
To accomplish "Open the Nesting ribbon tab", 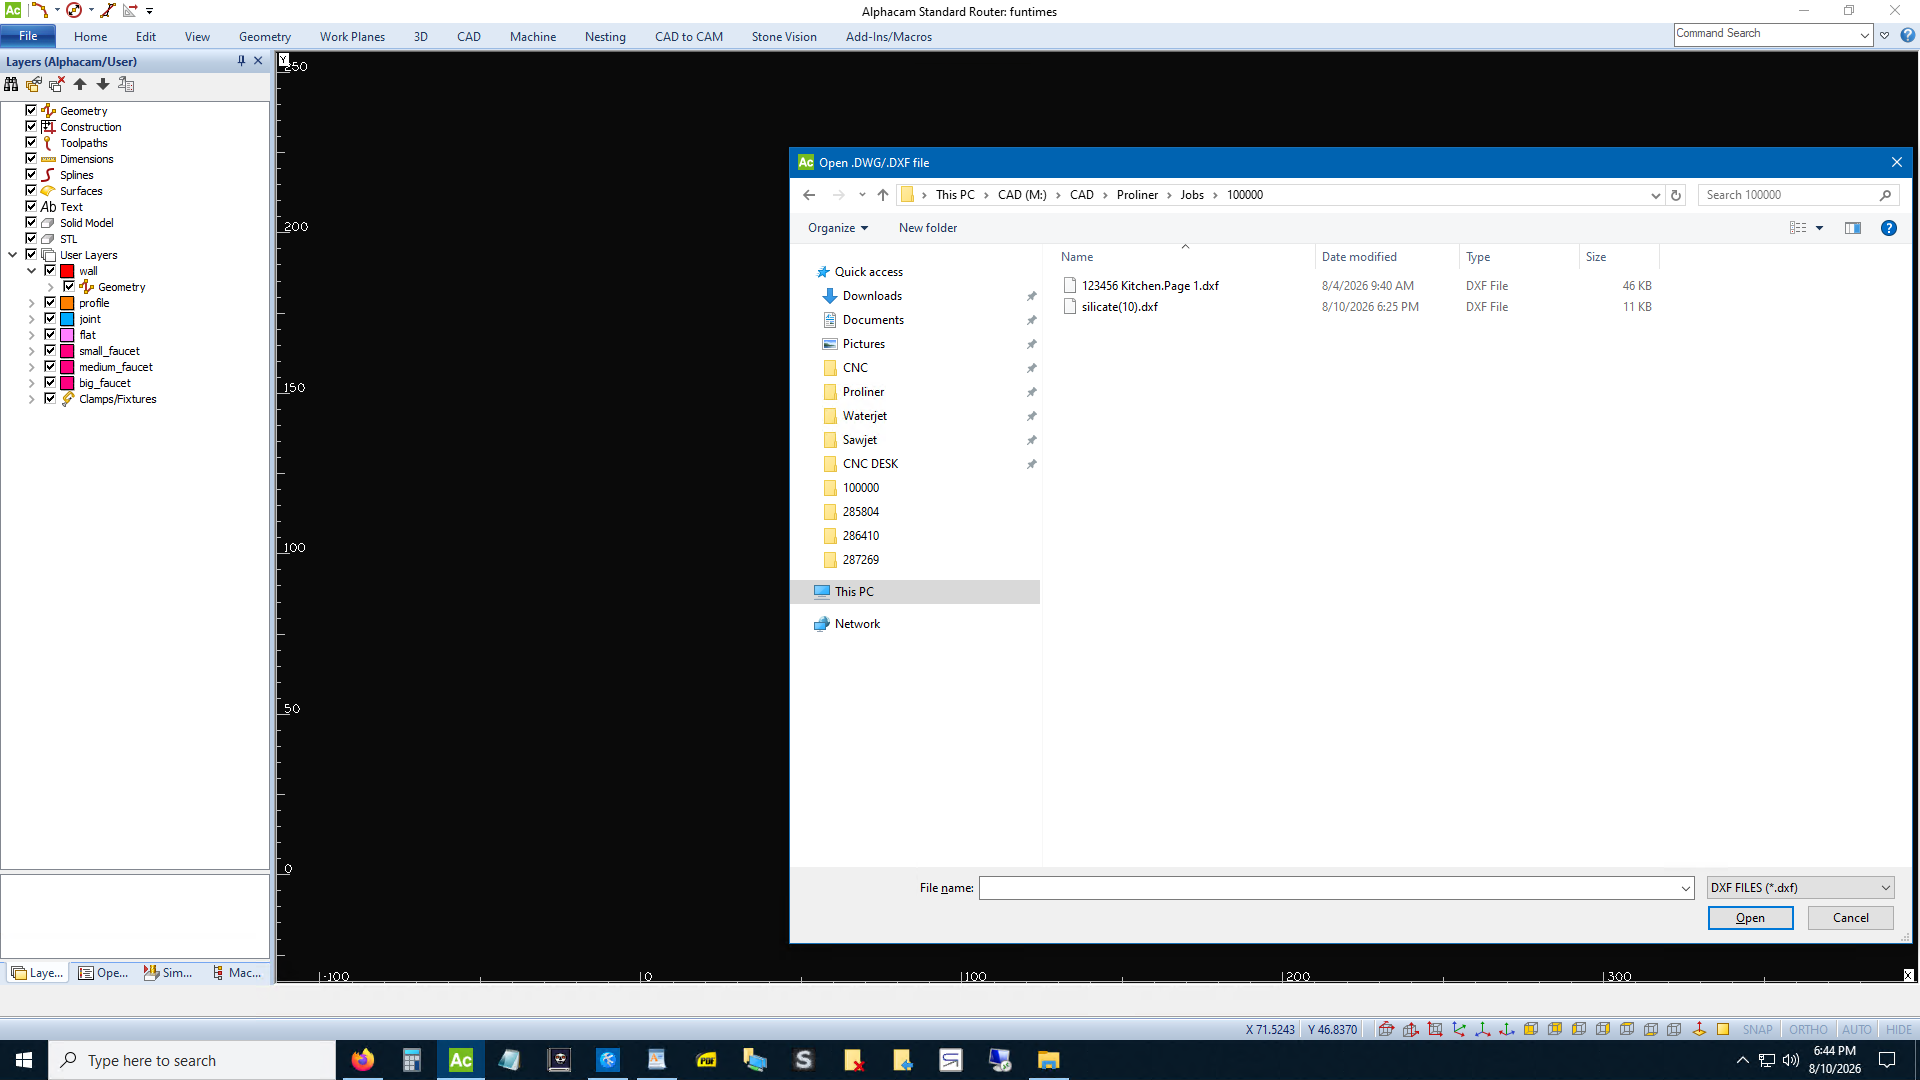I will point(605,37).
